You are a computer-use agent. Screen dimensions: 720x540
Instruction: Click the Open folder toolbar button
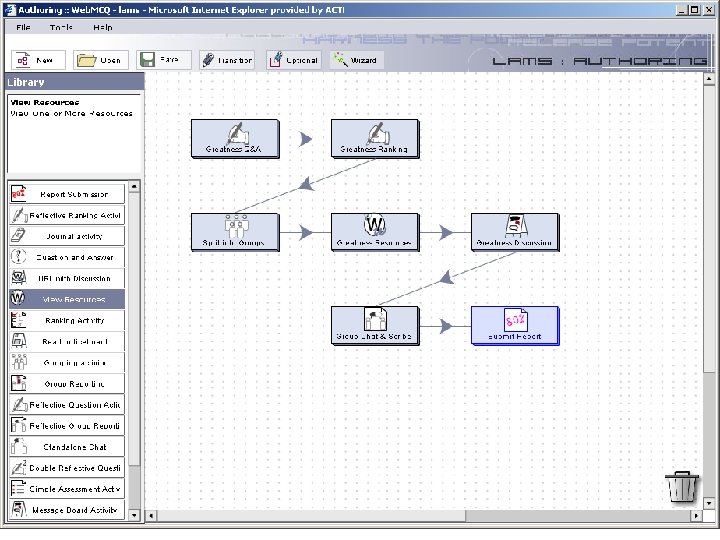[101, 60]
